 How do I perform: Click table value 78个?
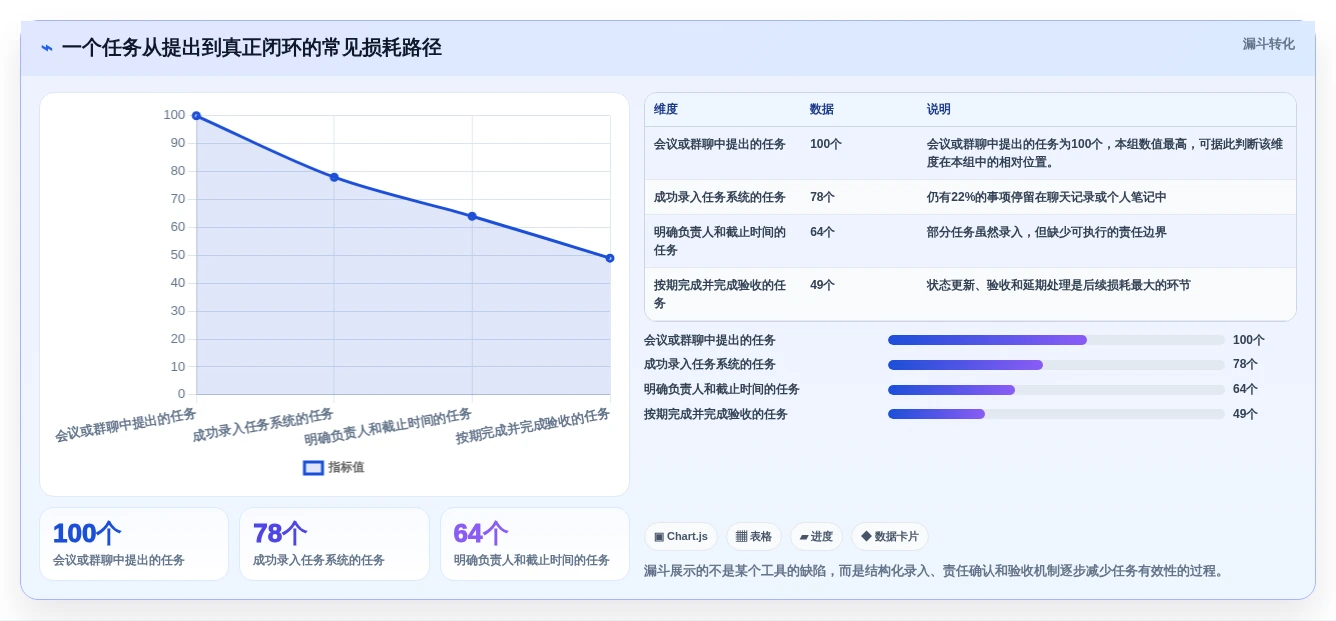(822, 197)
